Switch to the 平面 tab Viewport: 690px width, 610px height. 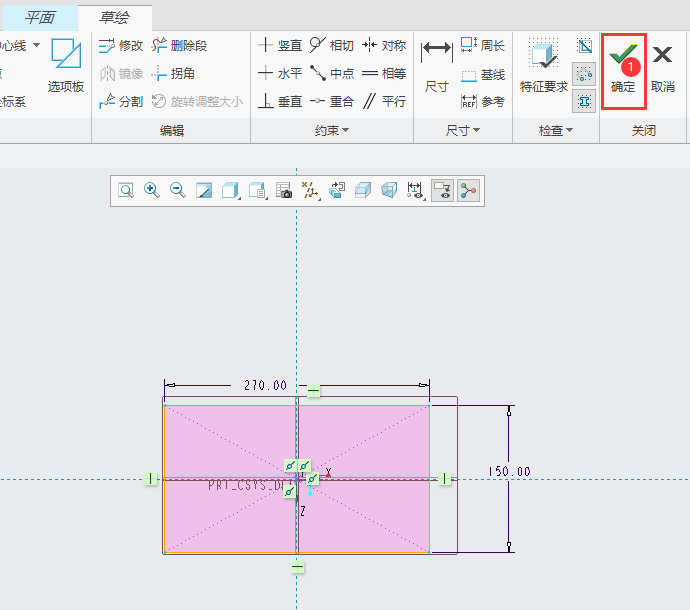click(x=40, y=18)
